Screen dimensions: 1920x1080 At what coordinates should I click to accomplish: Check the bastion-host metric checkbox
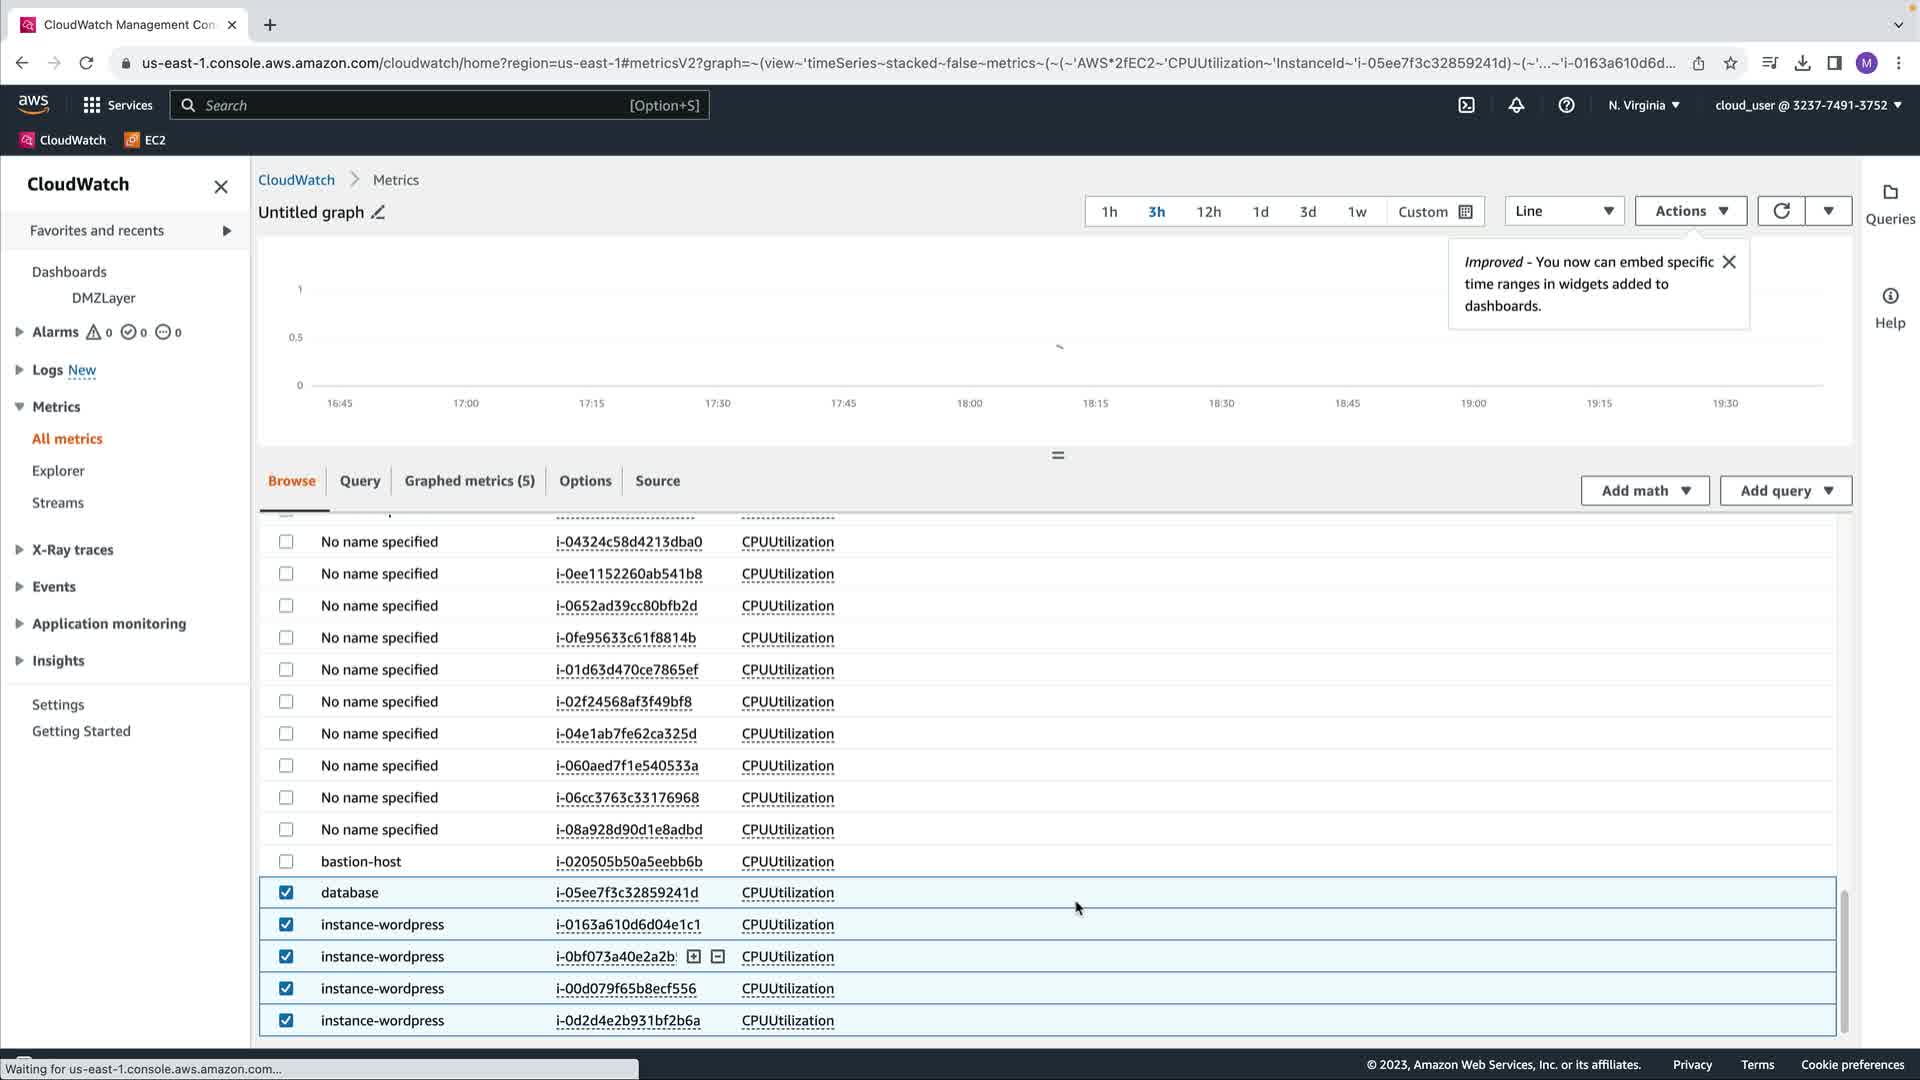[x=286, y=861]
